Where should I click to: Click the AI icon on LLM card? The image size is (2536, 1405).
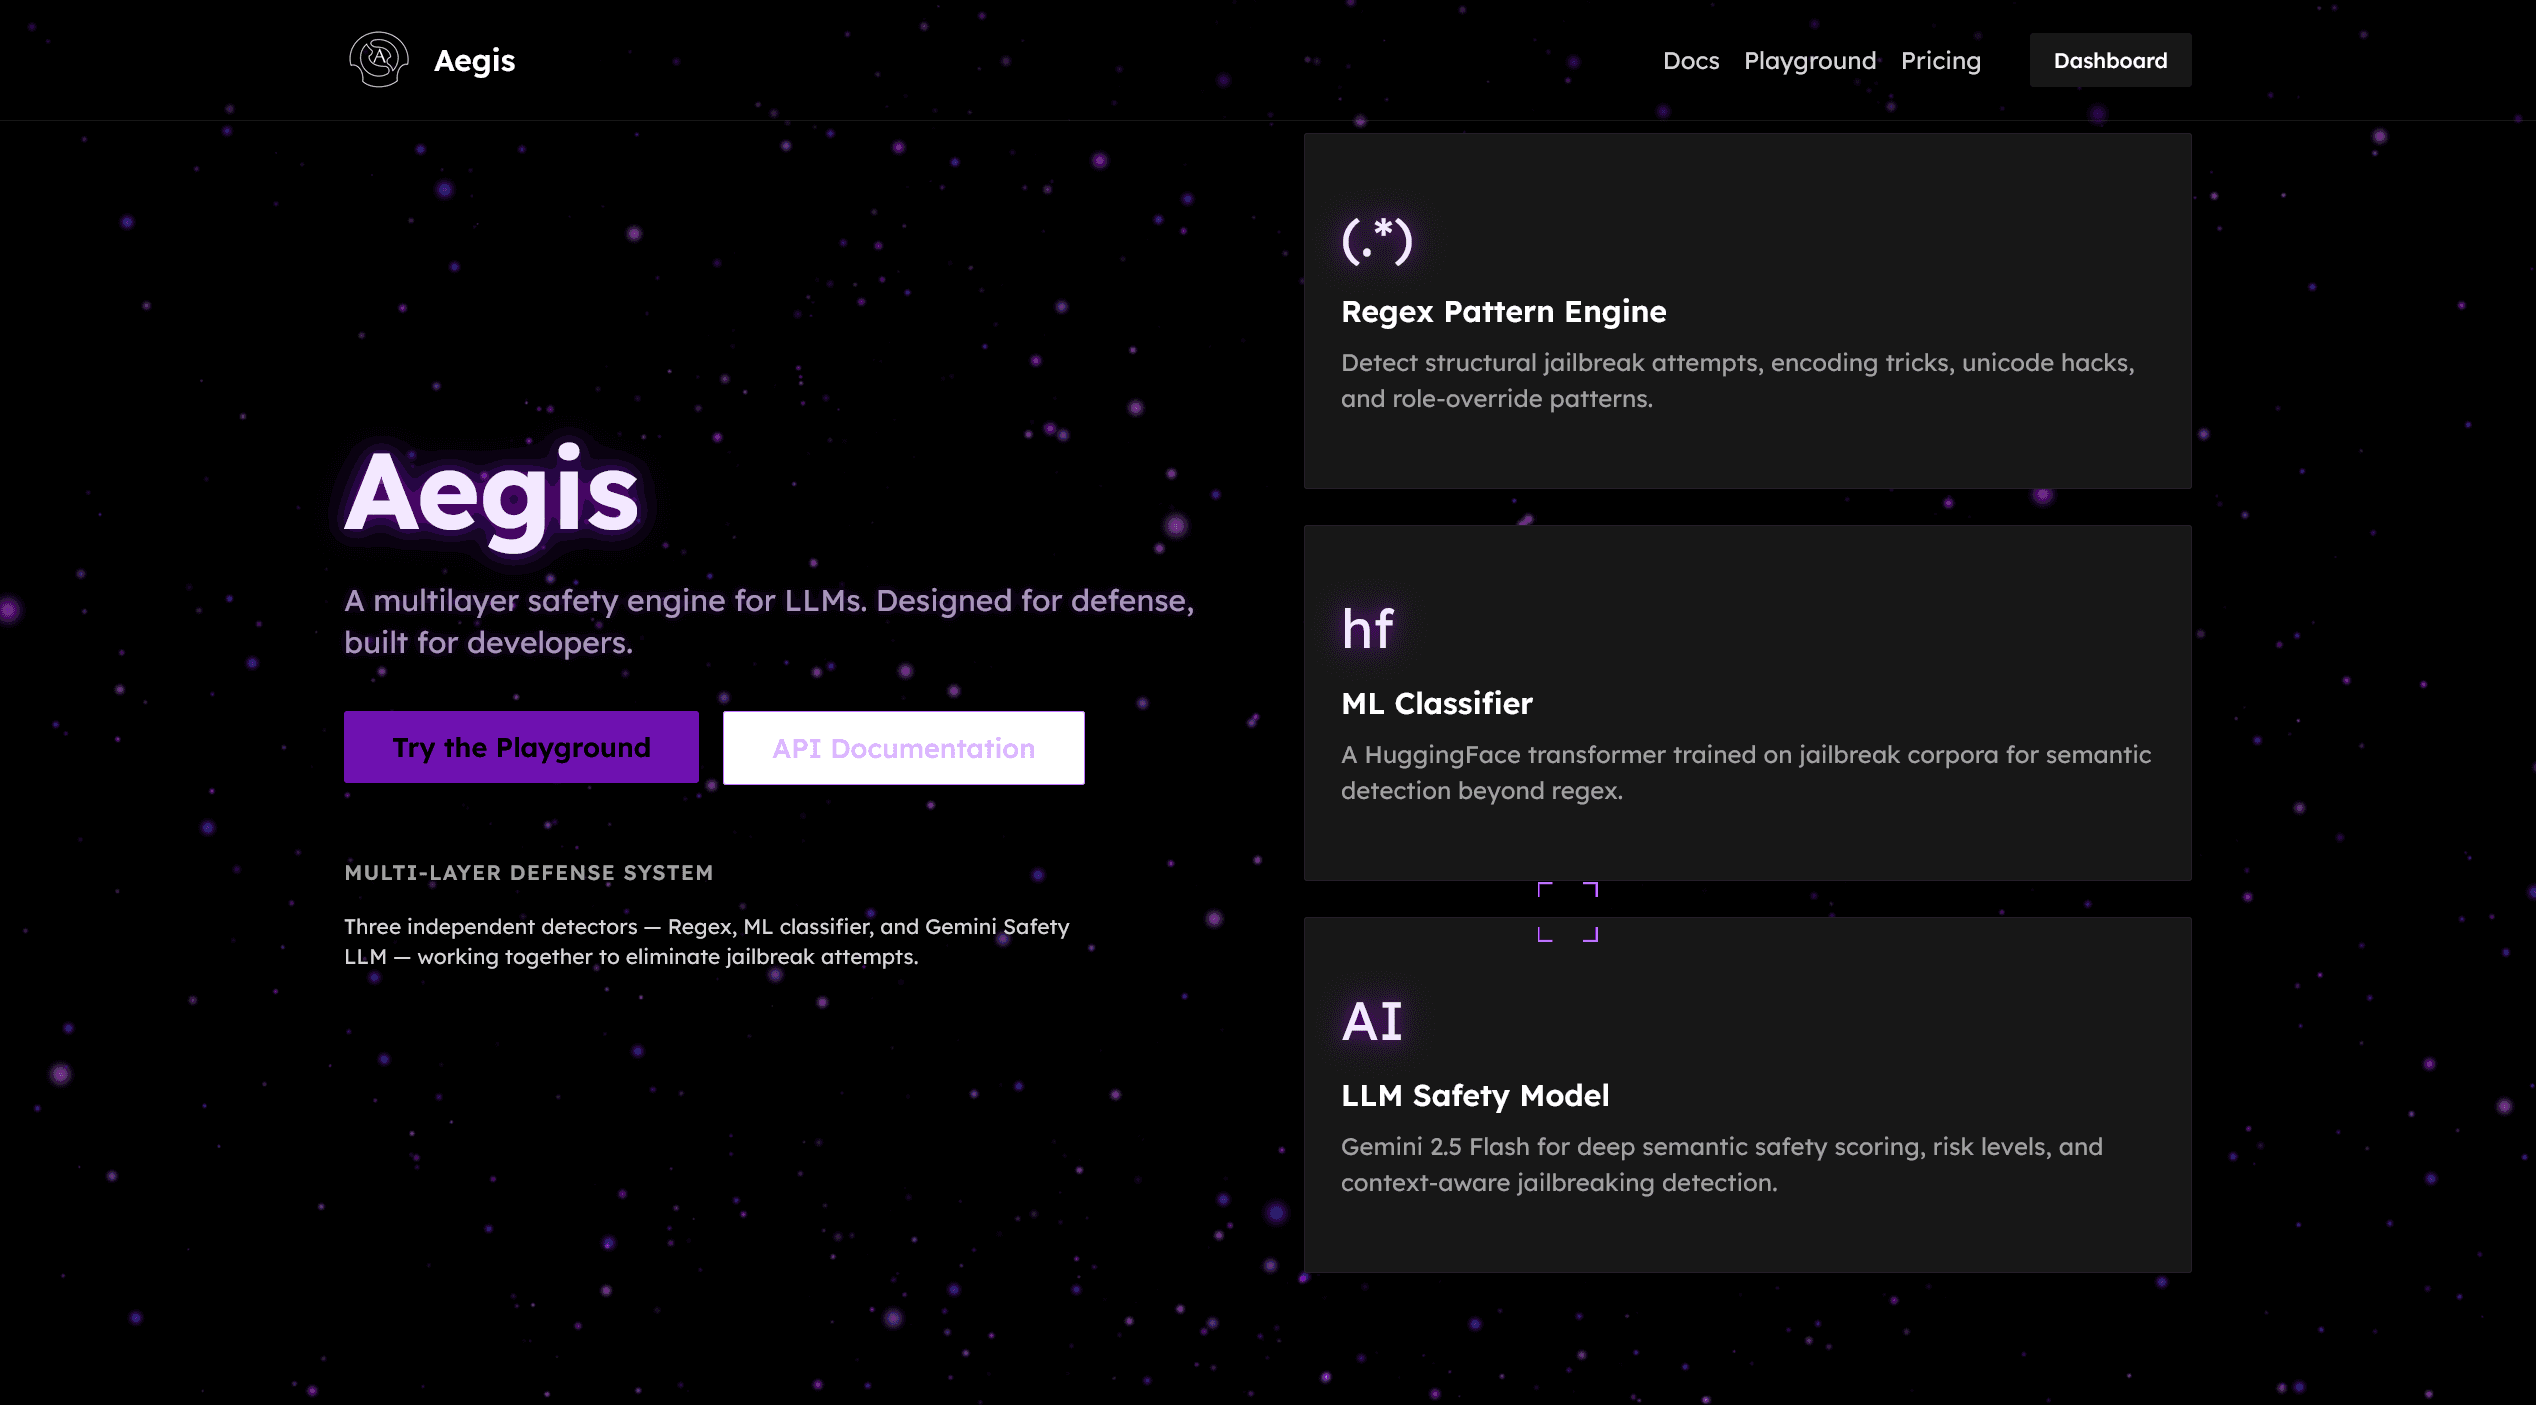click(x=1372, y=1022)
